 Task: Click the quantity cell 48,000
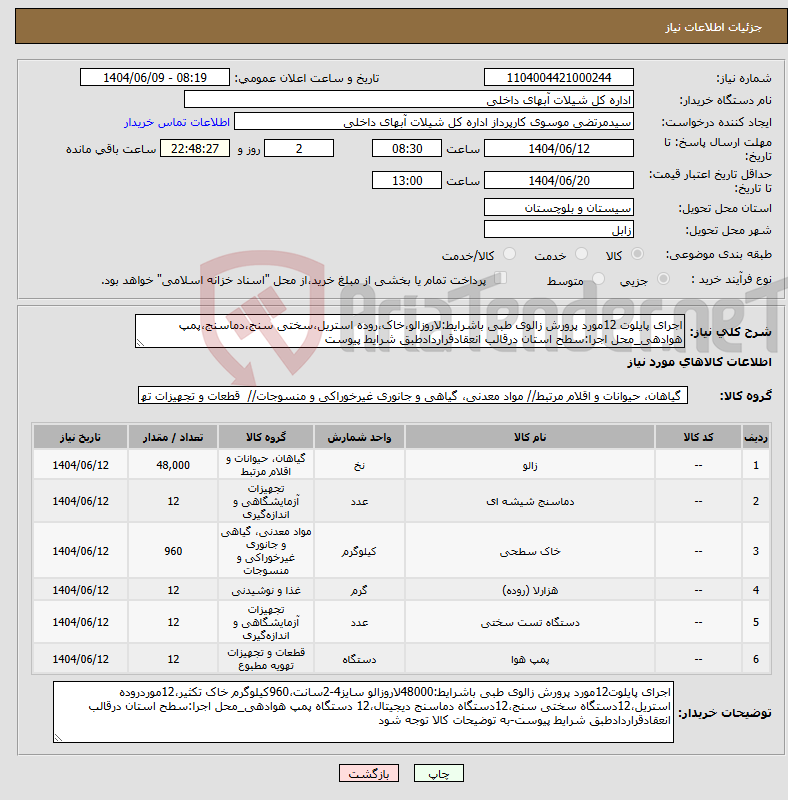point(173,465)
